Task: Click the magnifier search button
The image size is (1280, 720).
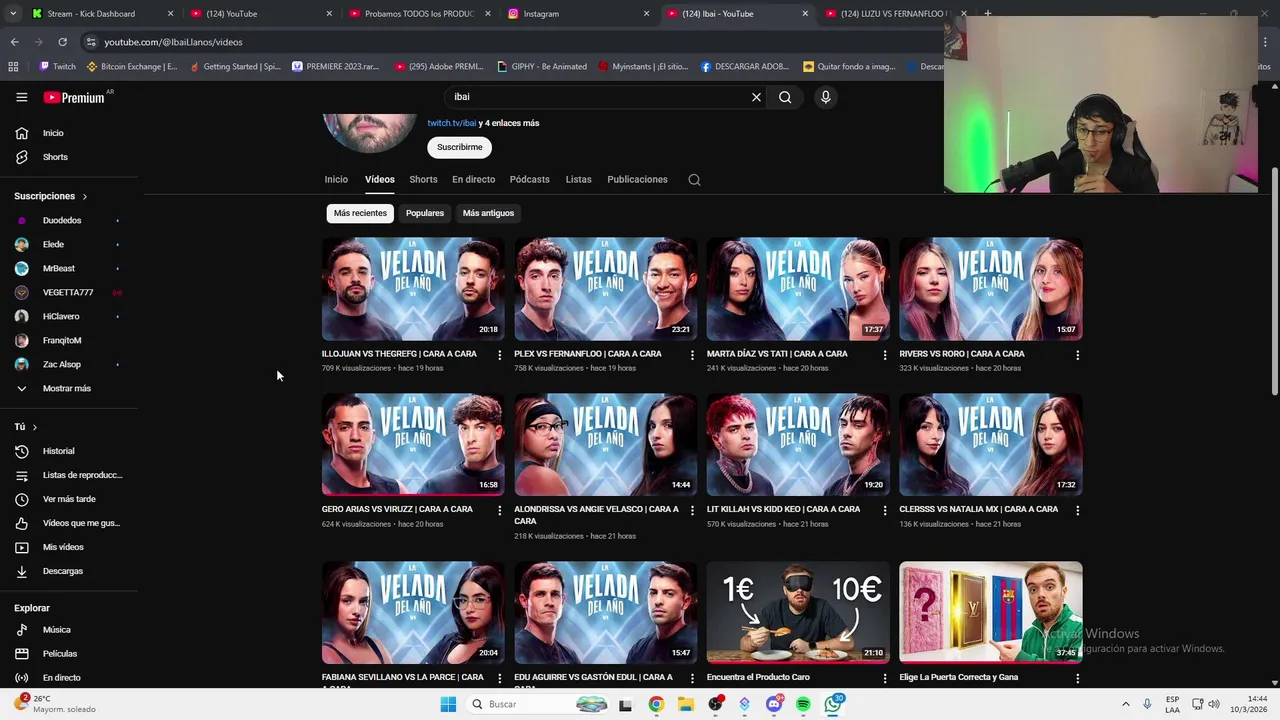Action: (785, 97)
